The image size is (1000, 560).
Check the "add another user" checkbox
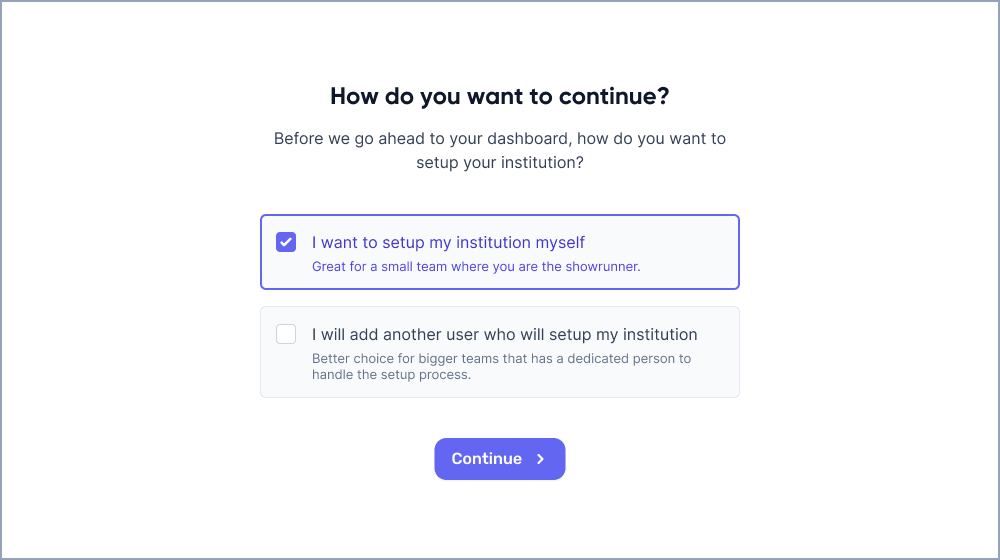click(286, 334)
